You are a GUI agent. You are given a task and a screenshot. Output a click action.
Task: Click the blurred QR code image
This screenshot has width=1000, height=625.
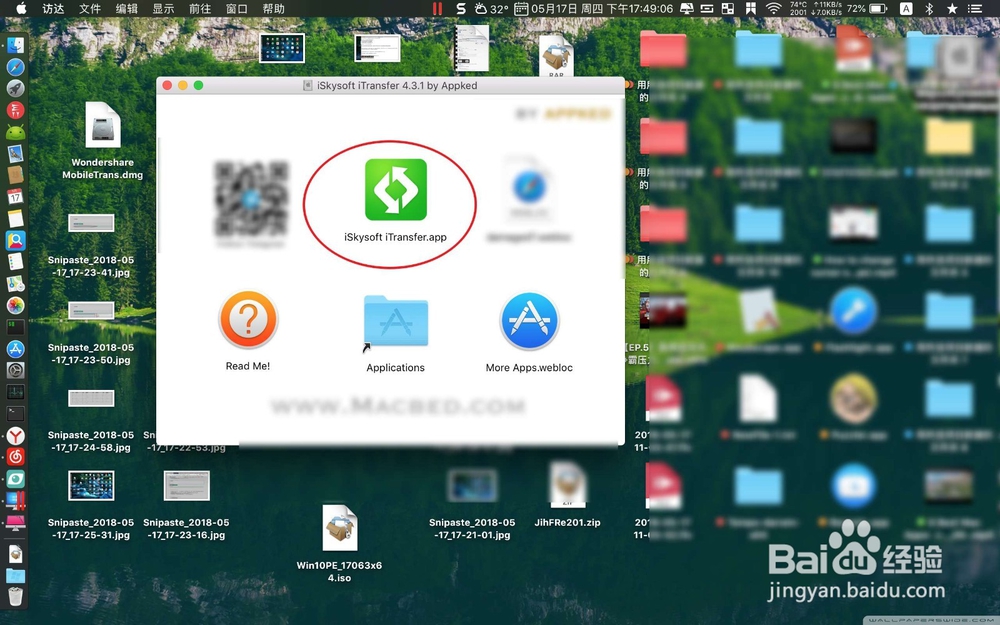point(251,198)
